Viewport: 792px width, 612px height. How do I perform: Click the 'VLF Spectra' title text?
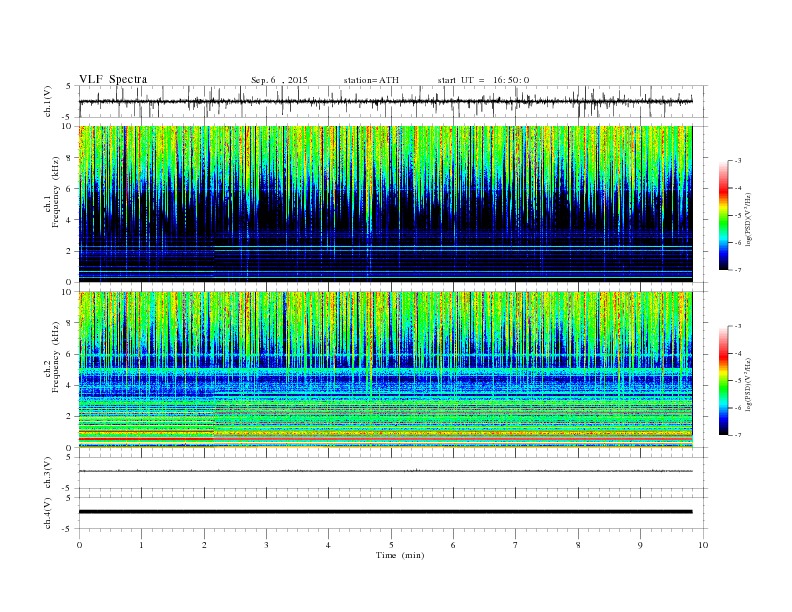(113, 79)
